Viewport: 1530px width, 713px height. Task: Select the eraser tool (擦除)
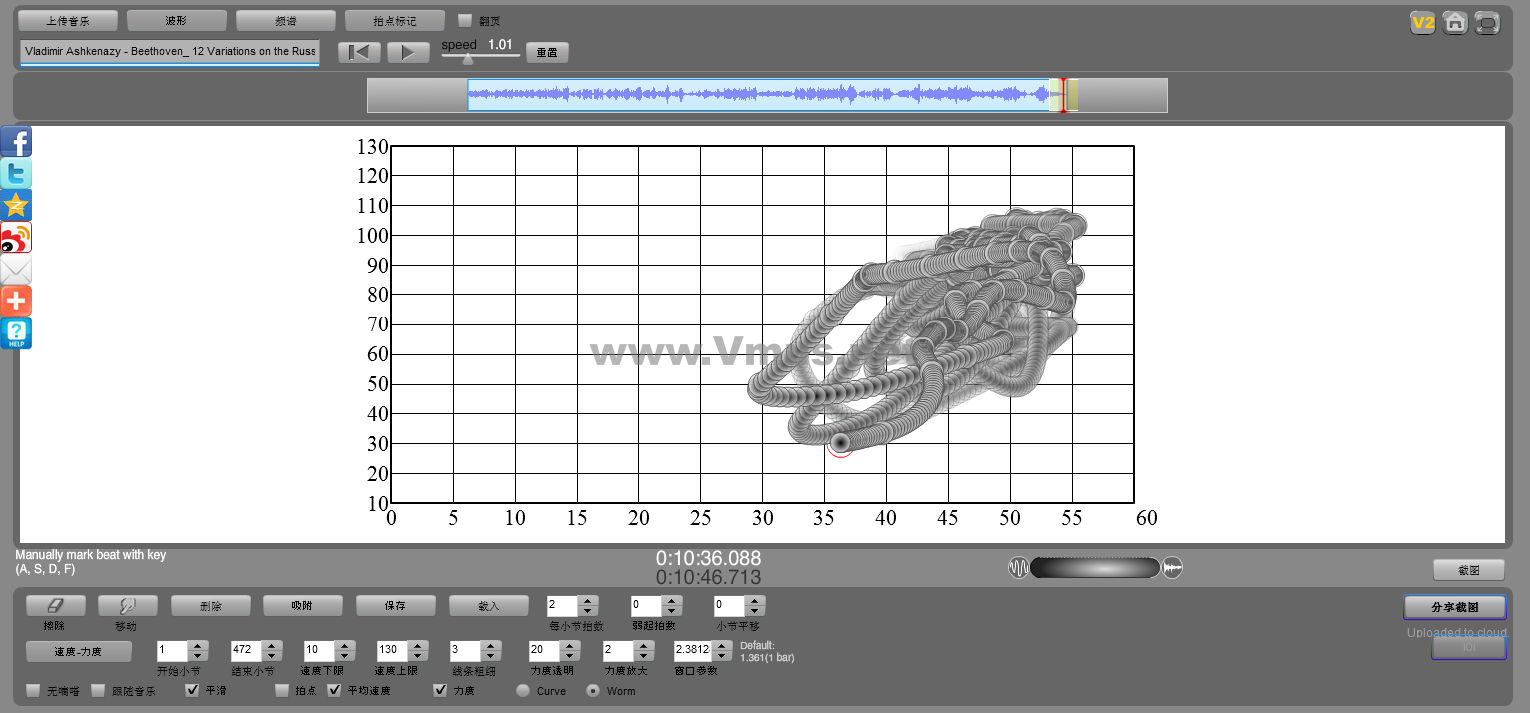(x=54, y=605)
